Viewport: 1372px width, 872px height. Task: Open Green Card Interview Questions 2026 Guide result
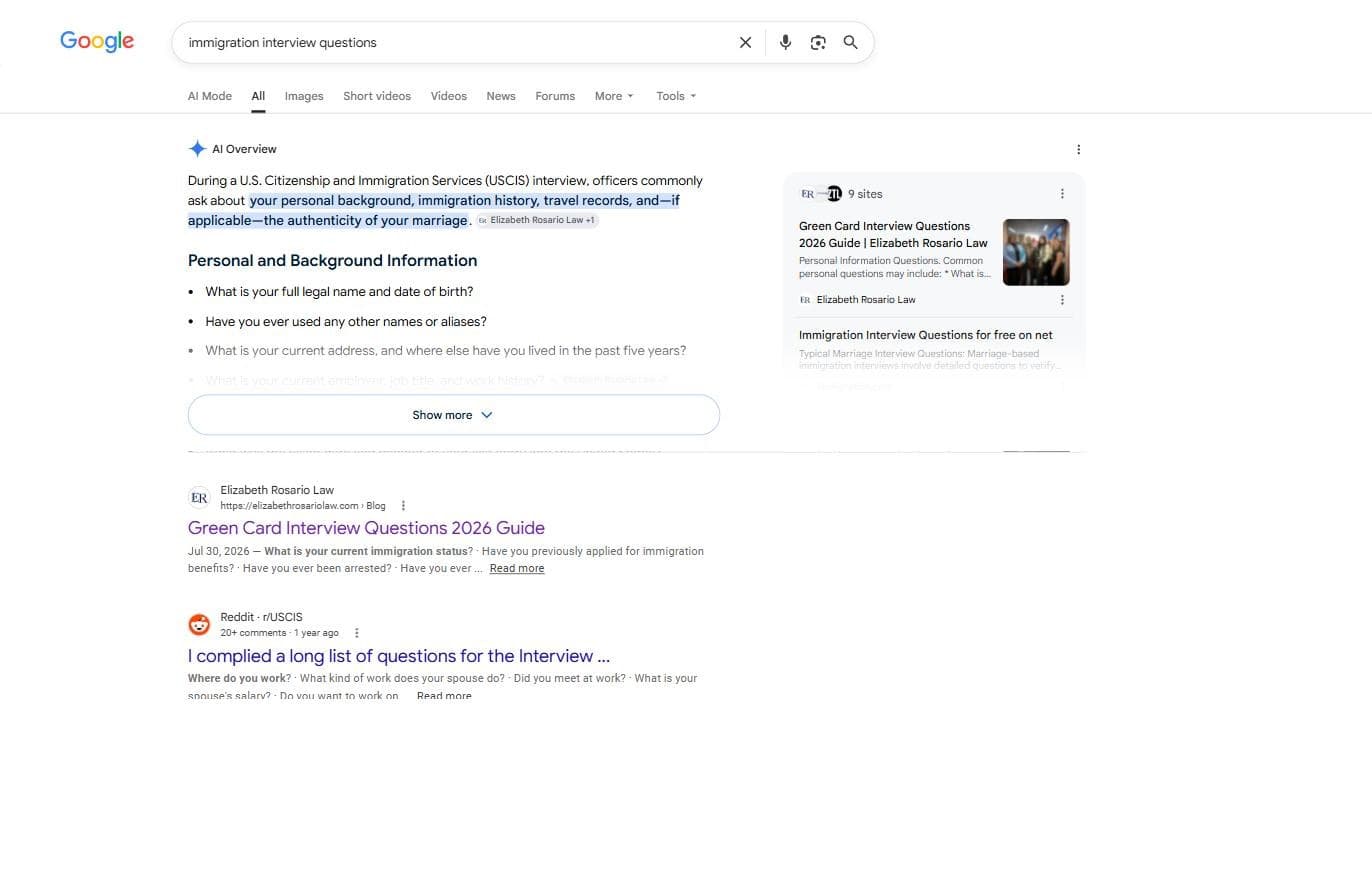tap(366, 528)
